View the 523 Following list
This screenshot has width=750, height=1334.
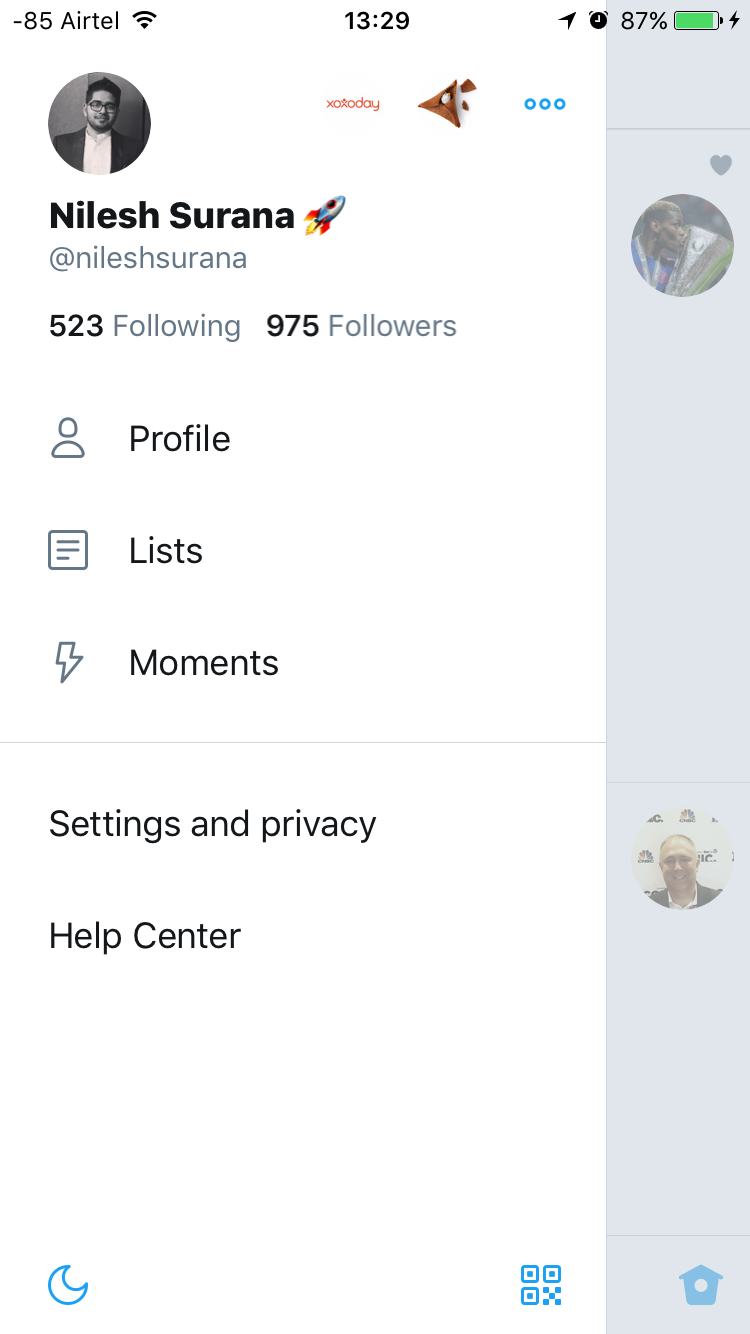coord(145,326)
